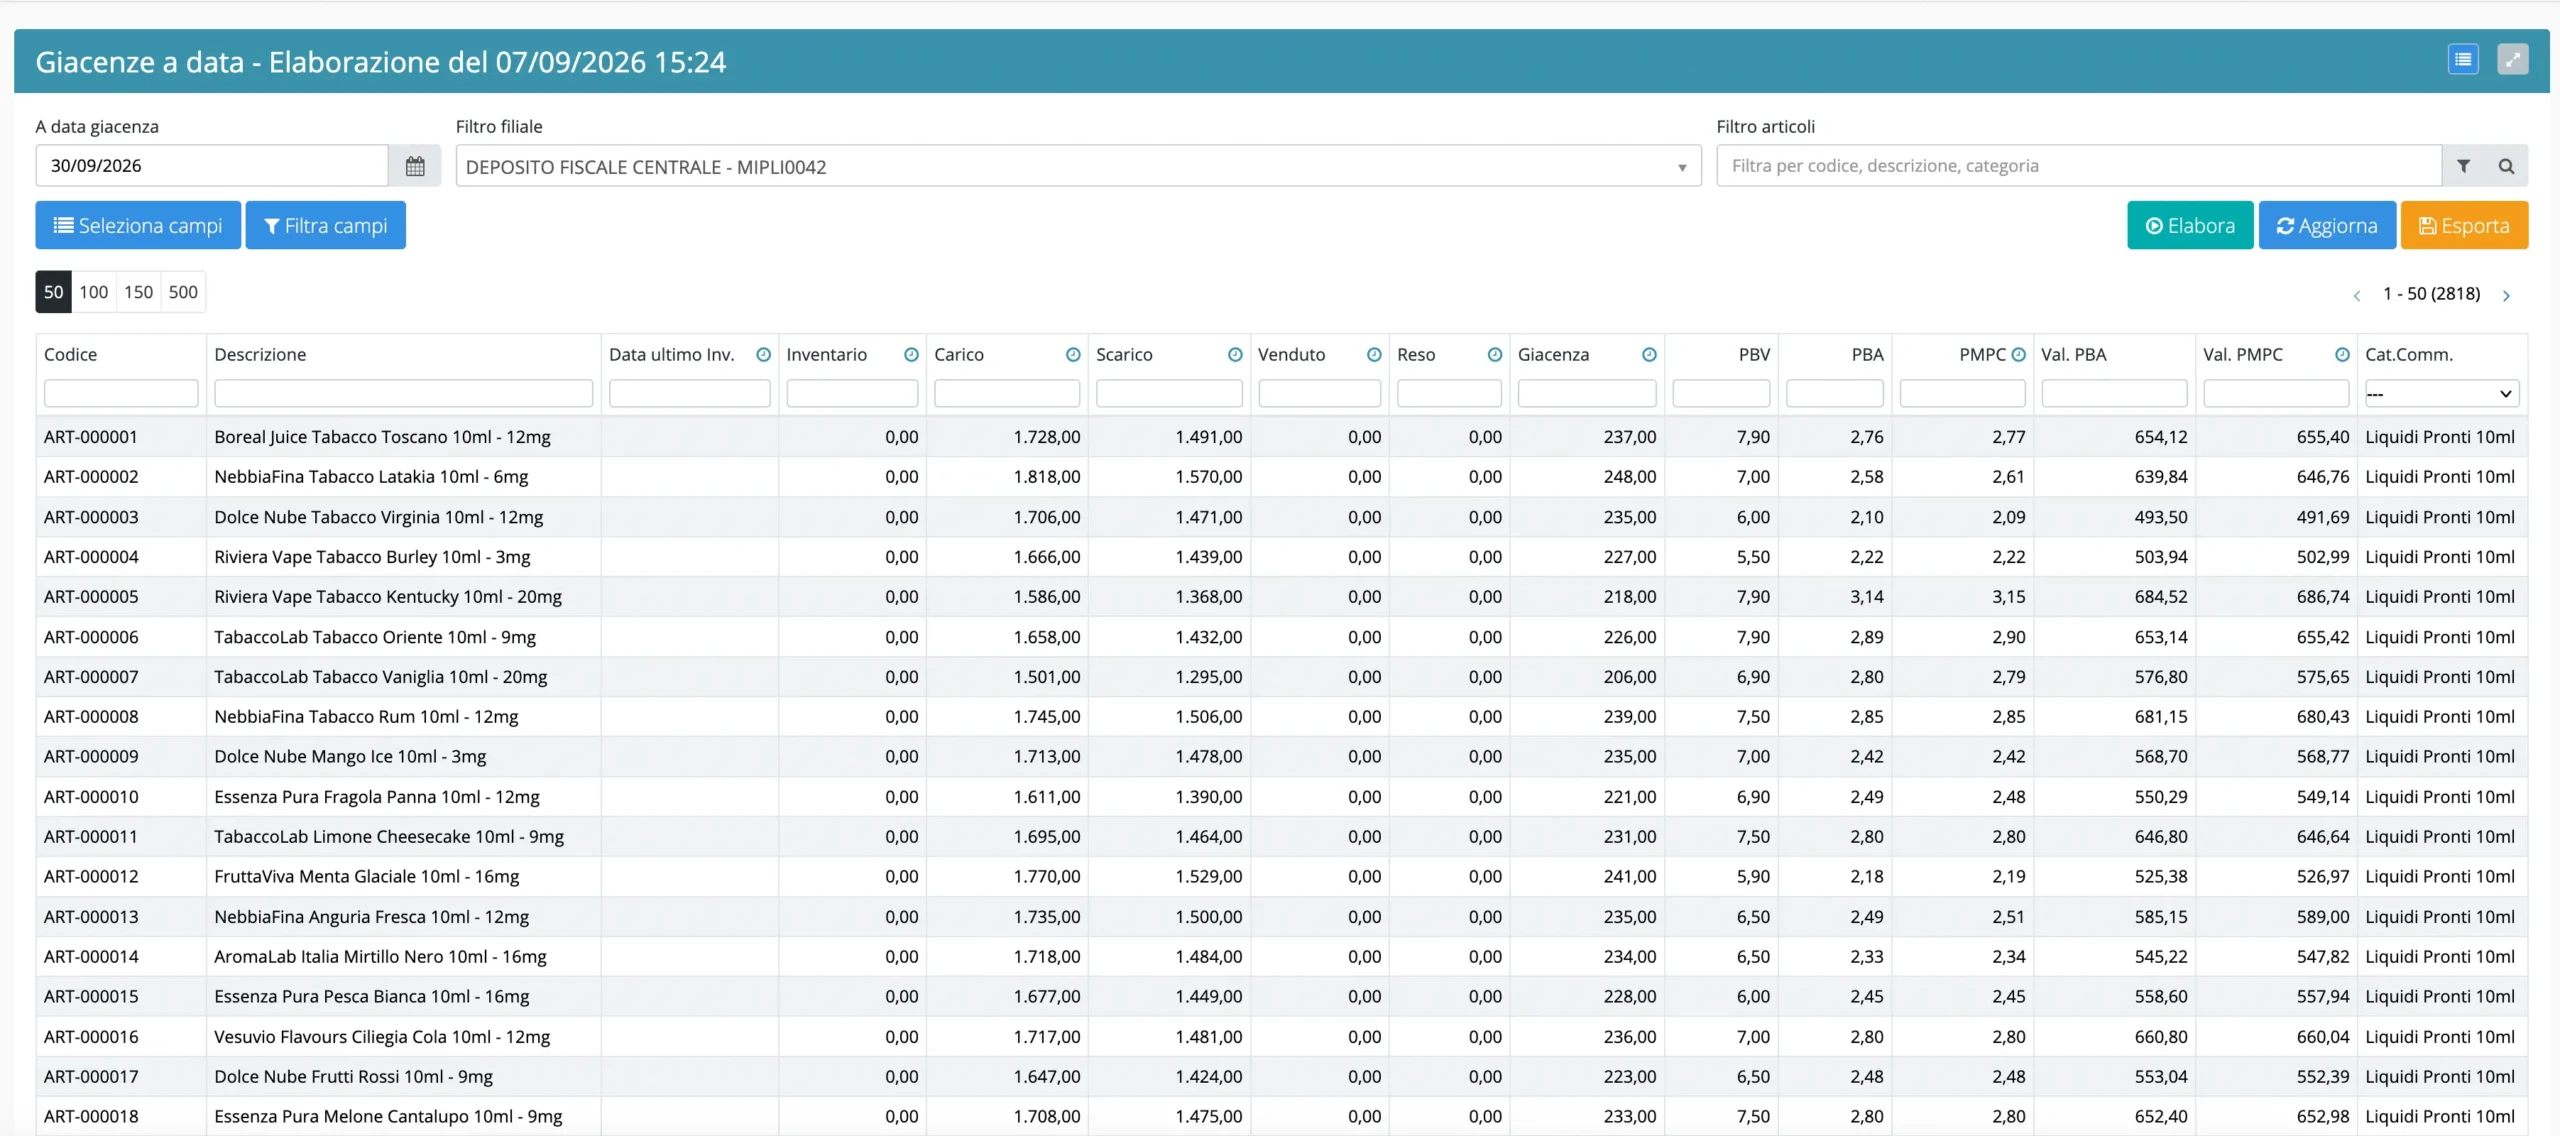Open the Cat.Comm. filter dropdown

(2441, 394)
